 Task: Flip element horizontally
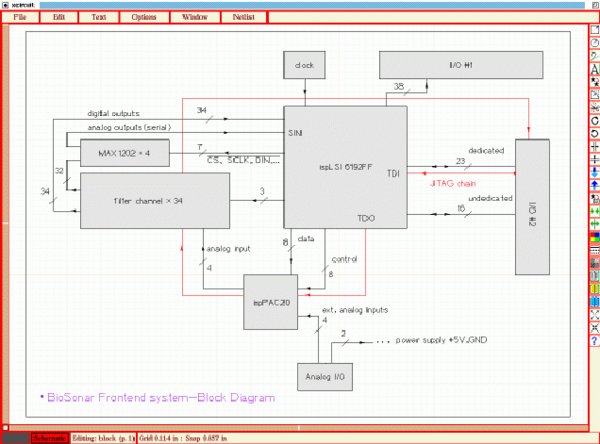(595, 147)
